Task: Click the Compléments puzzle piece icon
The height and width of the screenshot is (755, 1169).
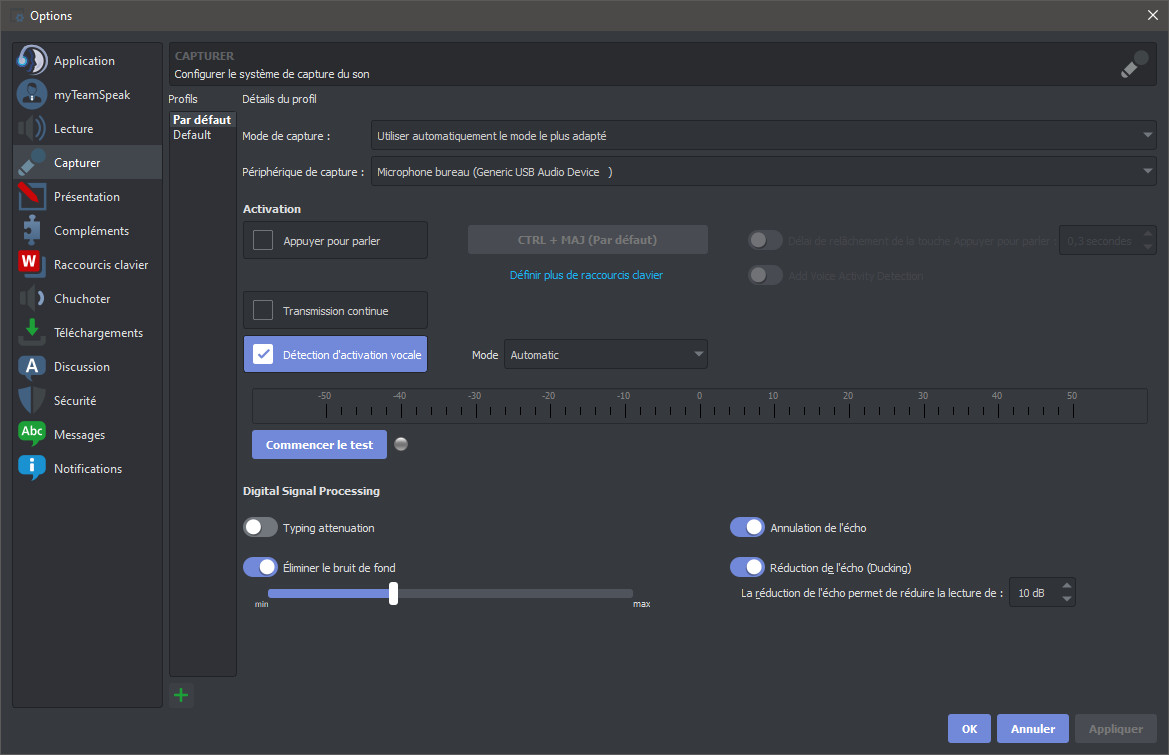Action: click(x=32, y=230)
